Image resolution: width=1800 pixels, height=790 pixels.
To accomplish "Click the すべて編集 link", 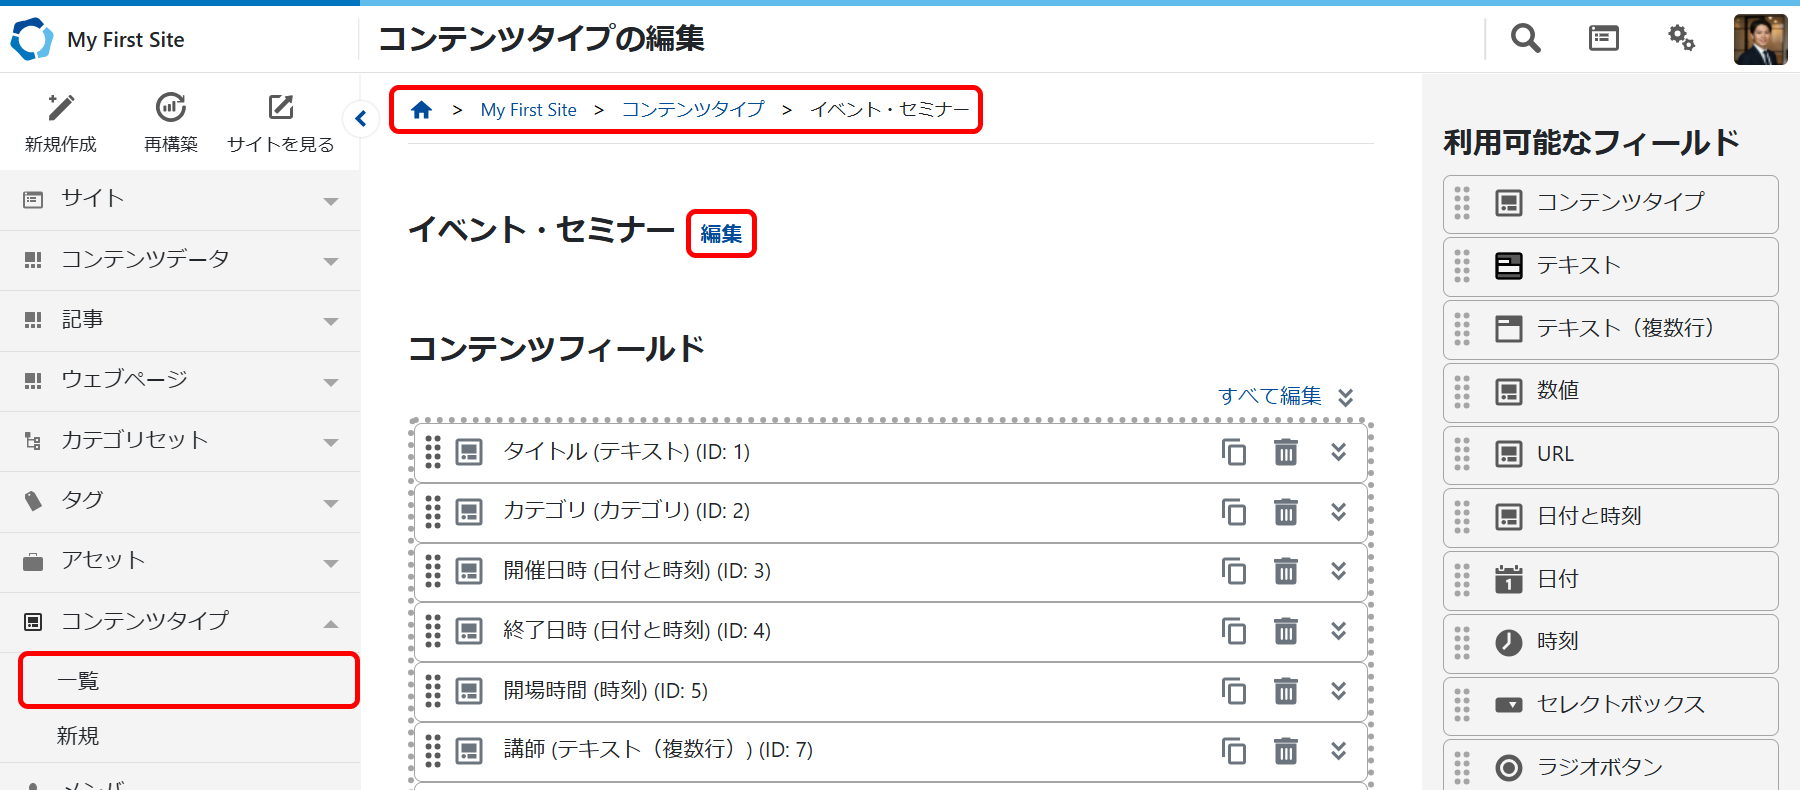I will [x=1270, y=396].
